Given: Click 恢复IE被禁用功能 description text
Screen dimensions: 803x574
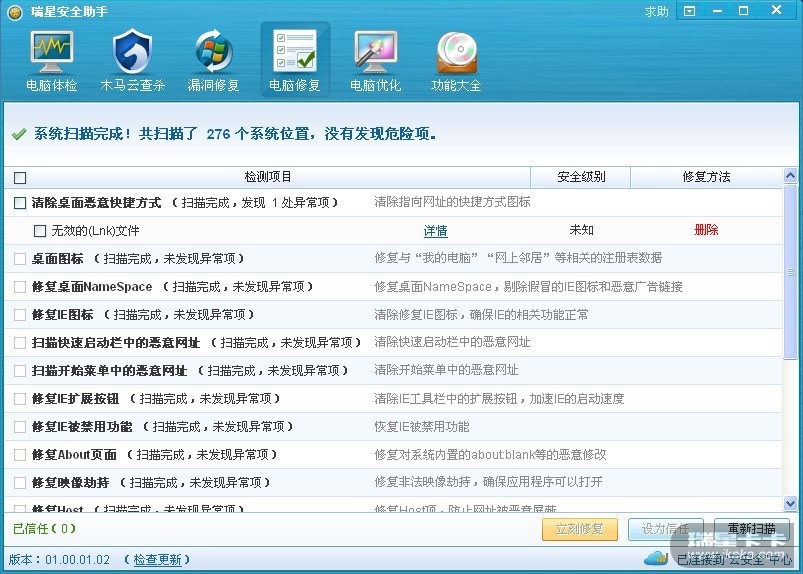Looking at the screenshot, I should [422, 427].
